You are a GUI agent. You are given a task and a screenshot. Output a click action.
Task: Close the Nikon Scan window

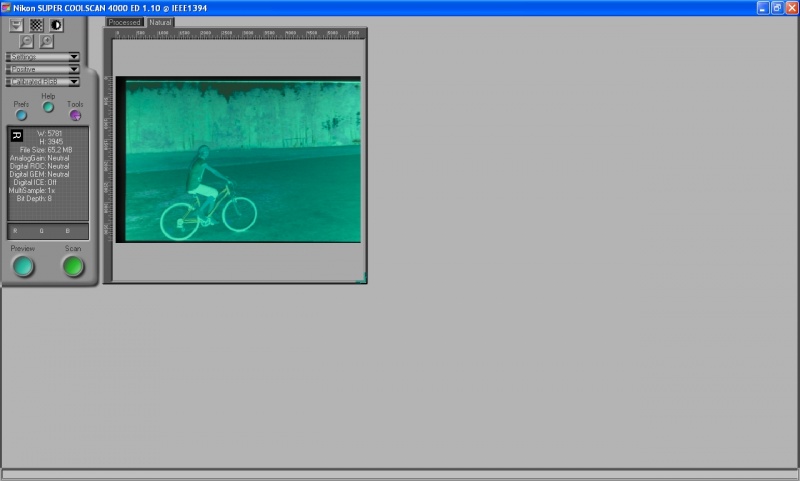pyautogui.click(x=792, y=8)
